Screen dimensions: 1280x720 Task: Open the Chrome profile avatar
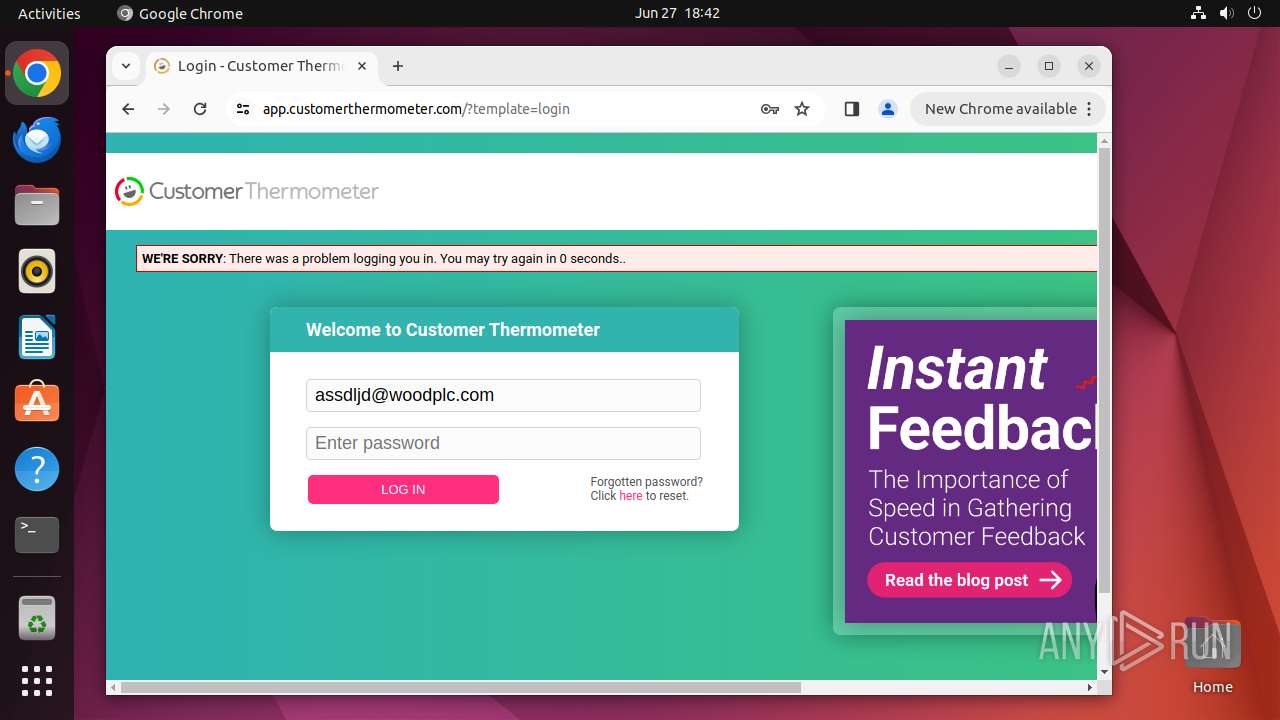coord(888,109)
